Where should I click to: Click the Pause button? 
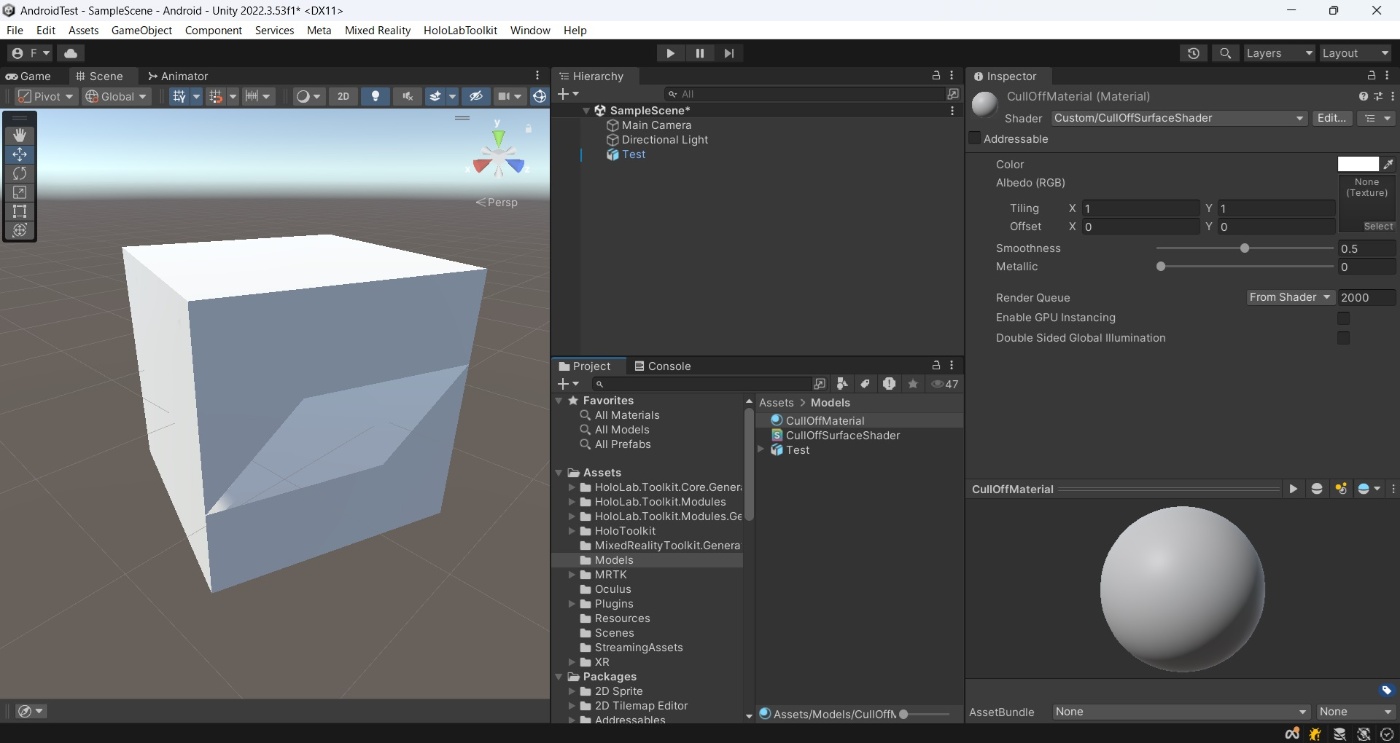pos(700,53)
